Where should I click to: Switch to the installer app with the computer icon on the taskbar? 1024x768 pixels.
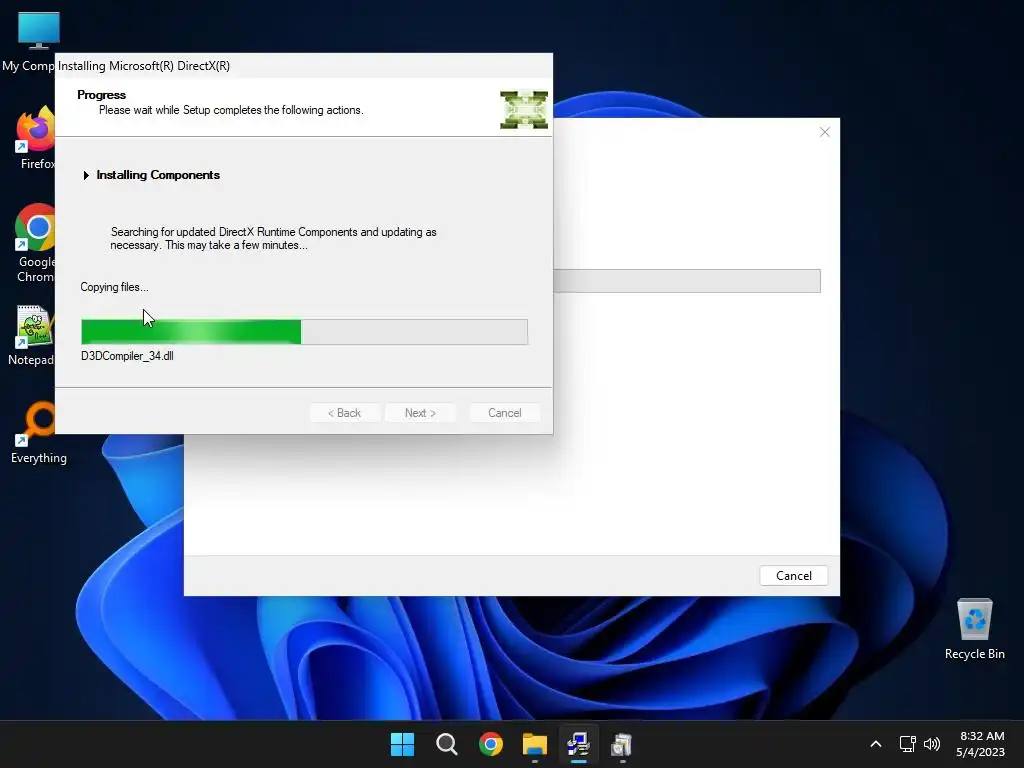tap(578, 744)
